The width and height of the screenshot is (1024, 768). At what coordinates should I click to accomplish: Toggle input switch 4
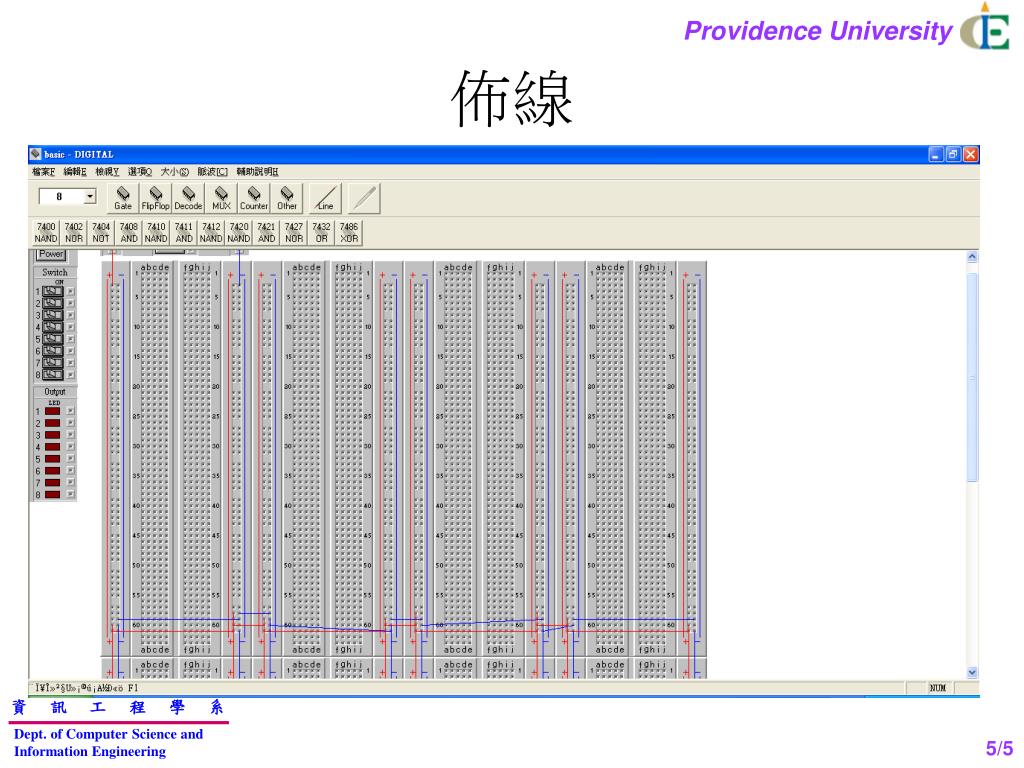coord(53,327)
